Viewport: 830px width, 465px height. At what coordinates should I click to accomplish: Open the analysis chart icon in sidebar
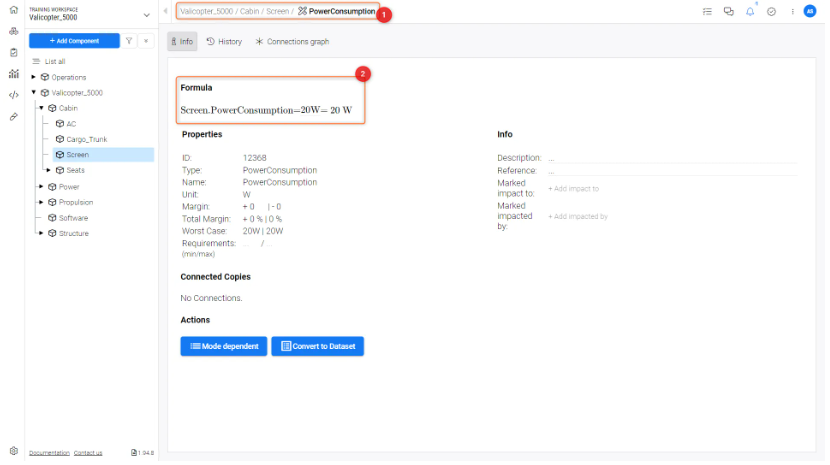click(x=14, y=74)
